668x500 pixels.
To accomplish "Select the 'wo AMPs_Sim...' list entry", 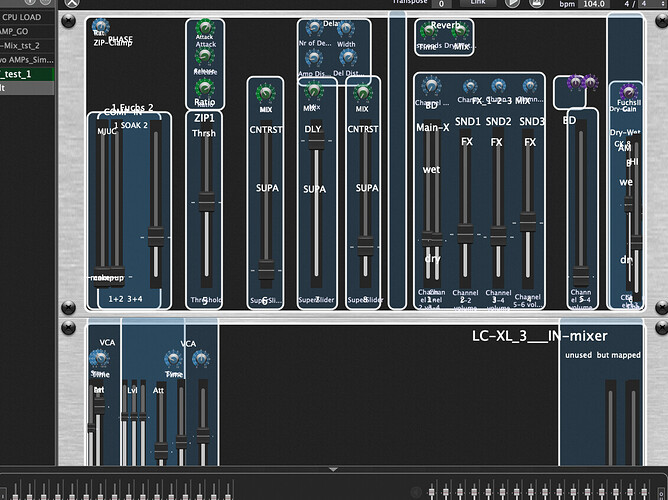I will click(x=27, y=60).
